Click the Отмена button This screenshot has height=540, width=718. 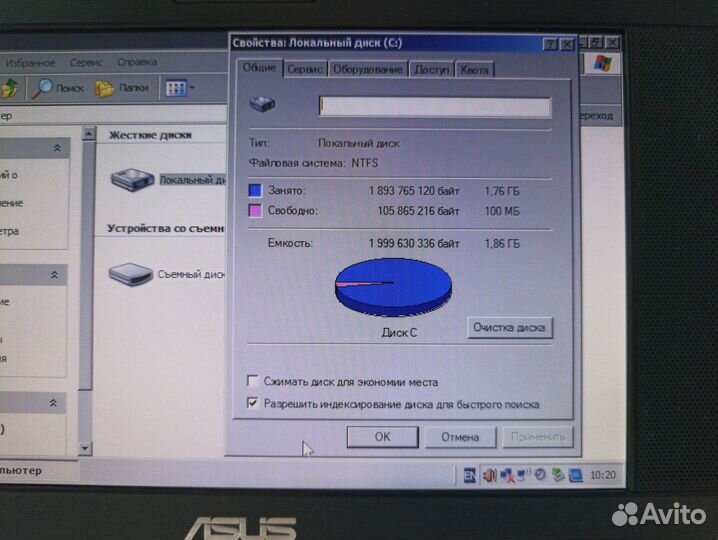coord(460,437)
